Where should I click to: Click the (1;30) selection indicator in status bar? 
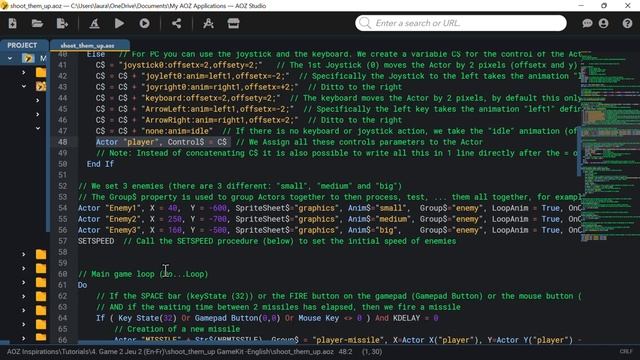click(372, 351)
